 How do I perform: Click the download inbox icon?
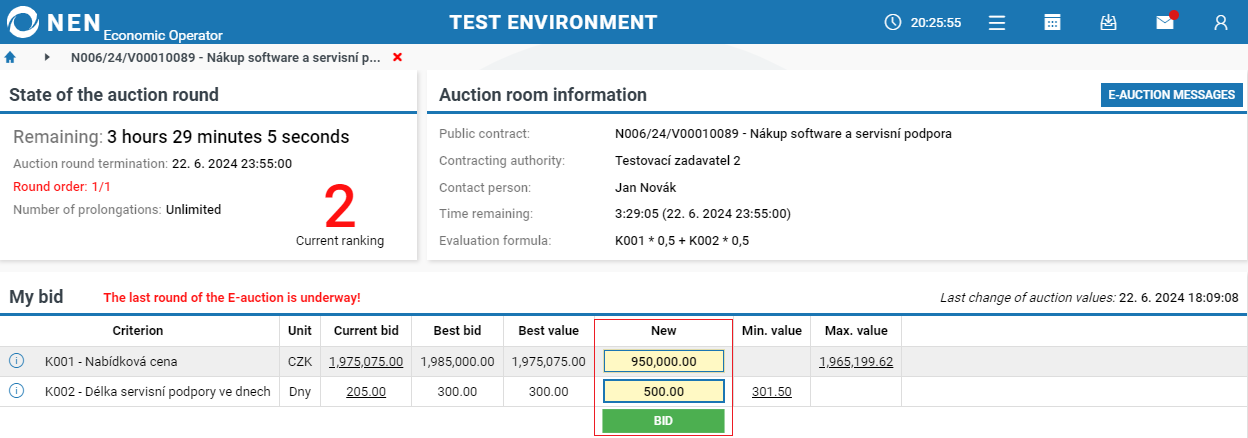[x=1108, y=22]
